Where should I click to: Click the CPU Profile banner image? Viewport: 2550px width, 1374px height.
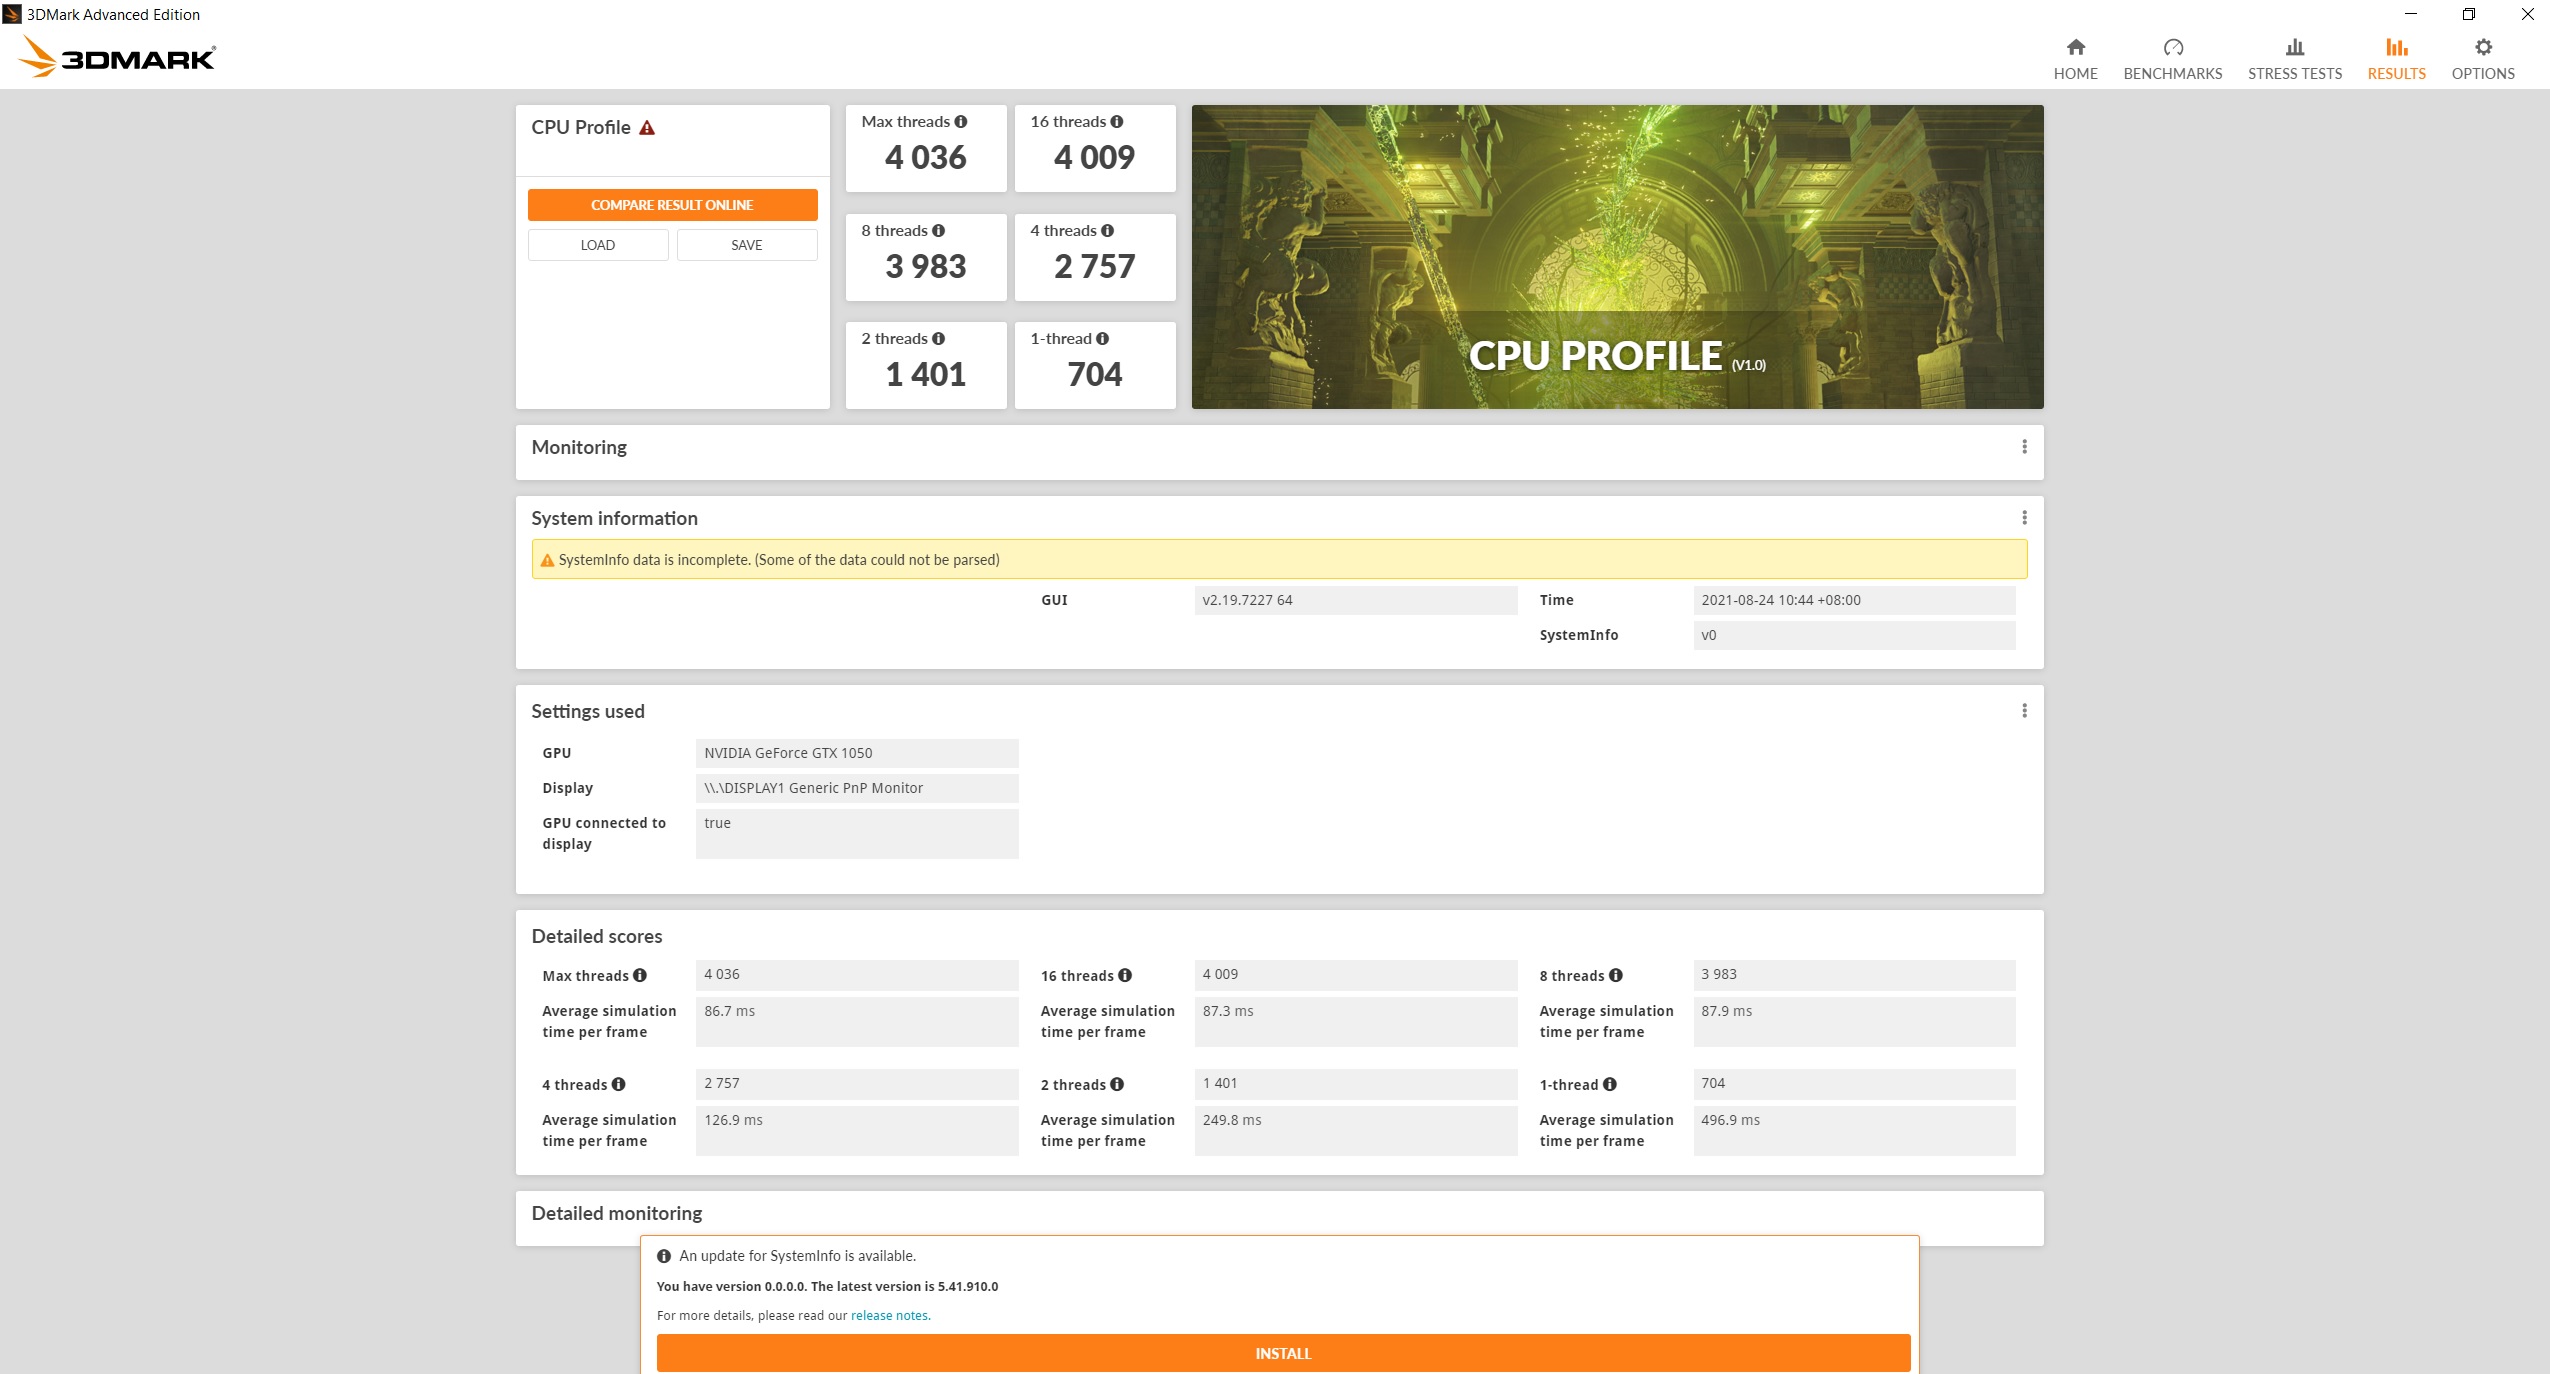pos(1617,257)
